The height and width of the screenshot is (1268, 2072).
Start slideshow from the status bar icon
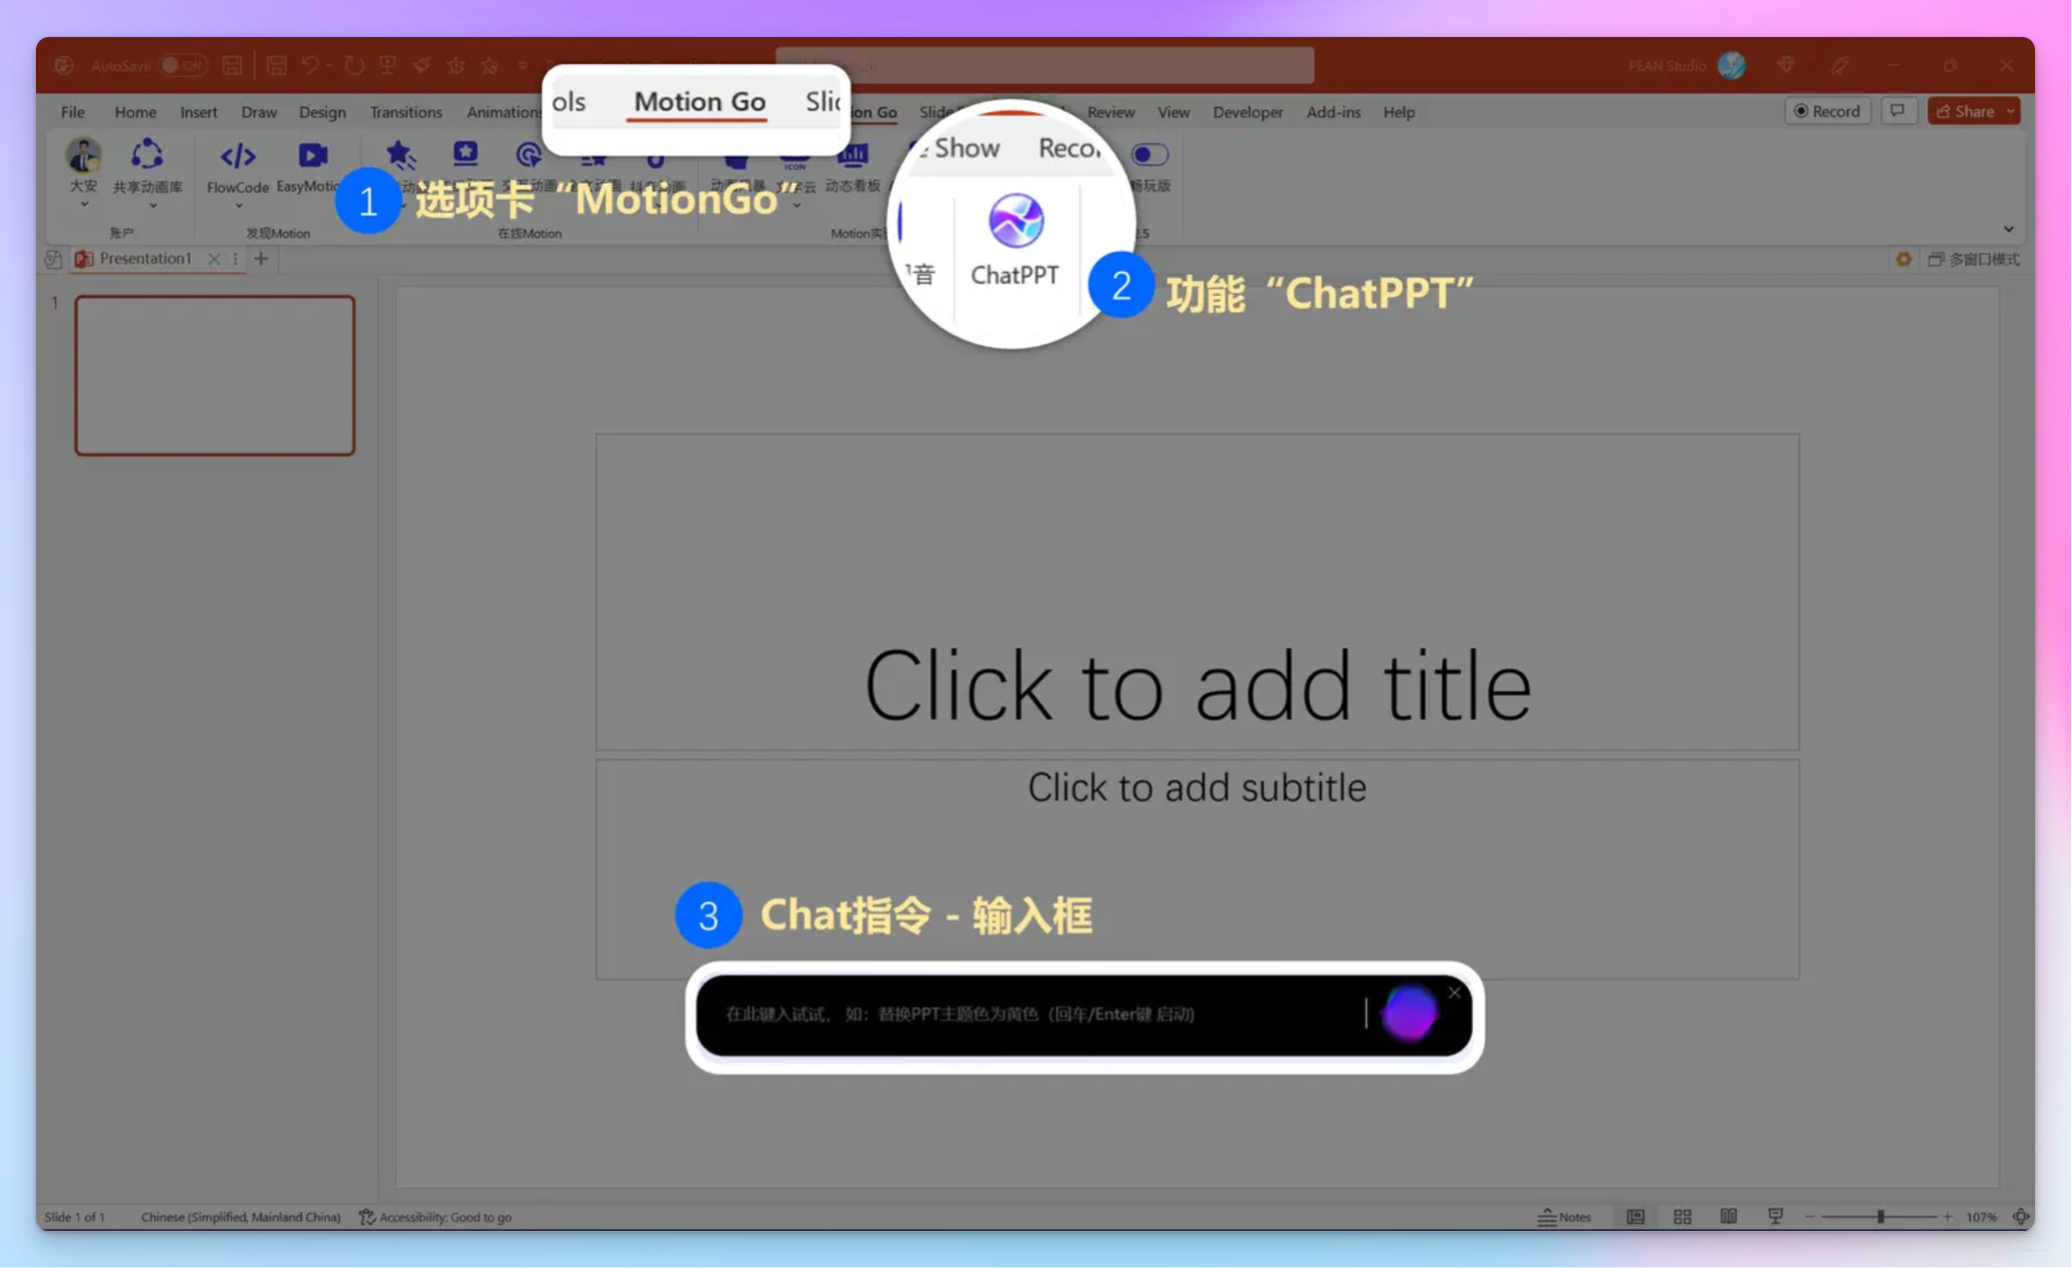[x=1775, y=1216]
